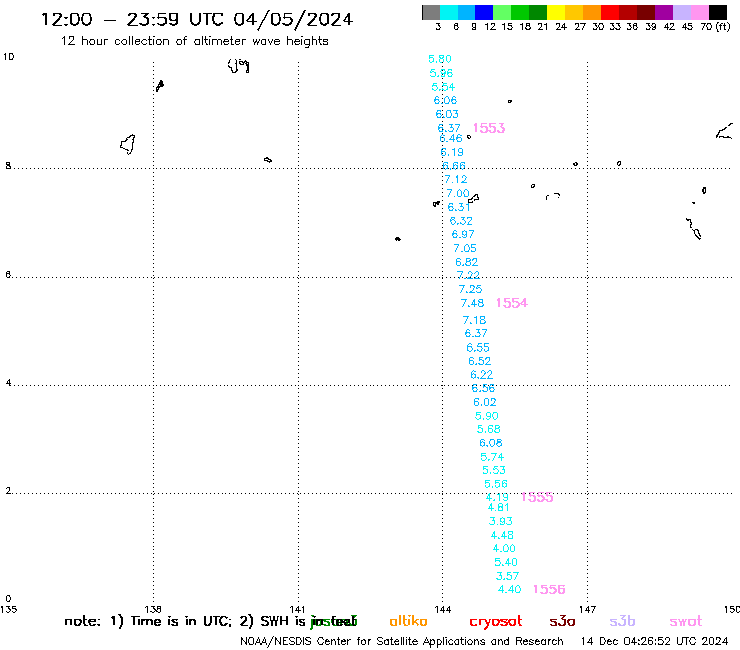Click the 147 longitude axis label
740x650 pixels.
click(x=587, y=609)
